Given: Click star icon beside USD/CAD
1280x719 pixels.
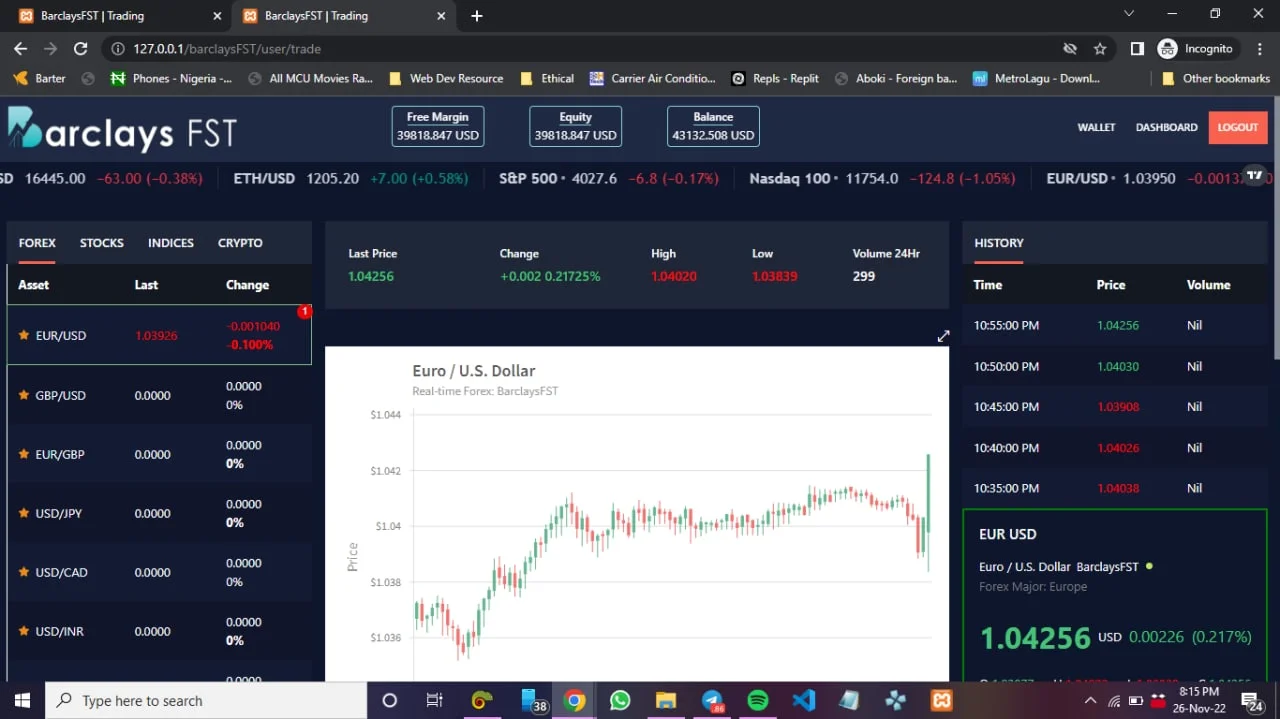Looking at the screenshot, I should coord(24,572).
